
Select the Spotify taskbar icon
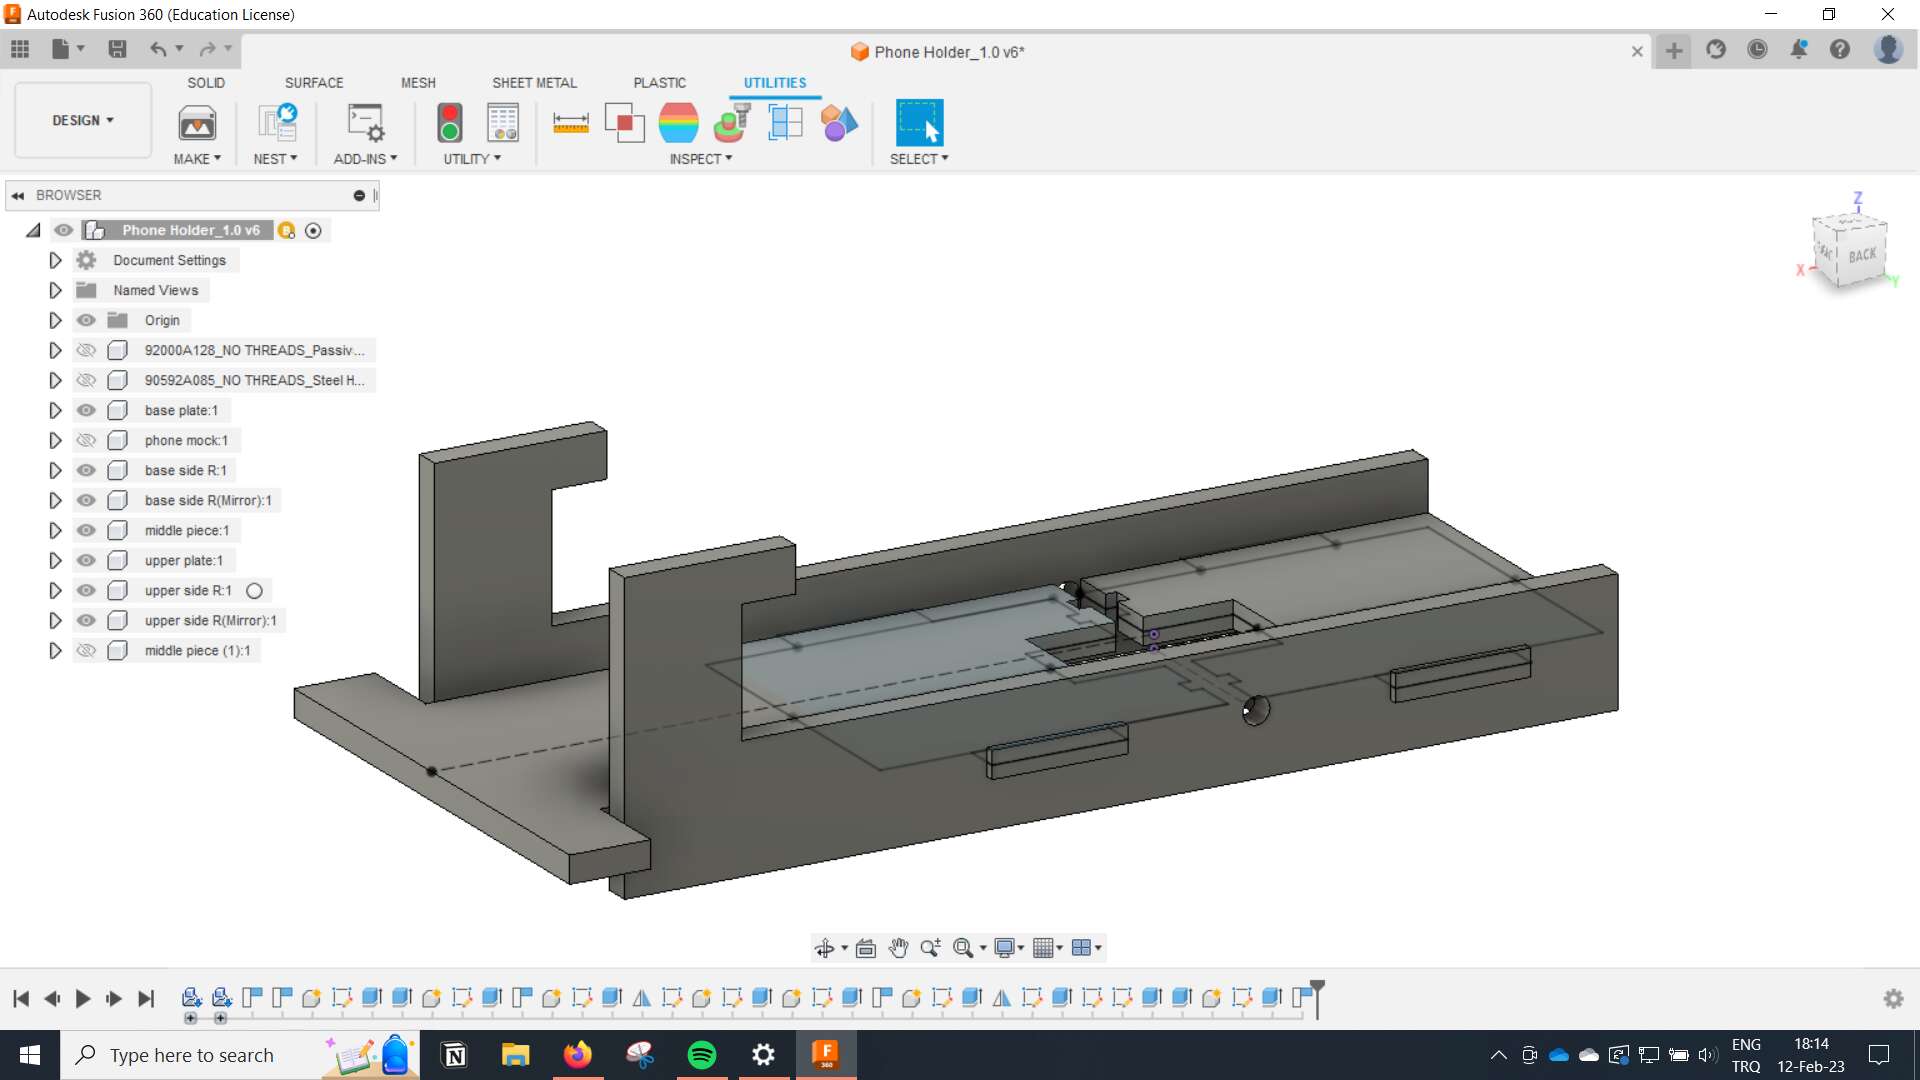[703, 1054]
